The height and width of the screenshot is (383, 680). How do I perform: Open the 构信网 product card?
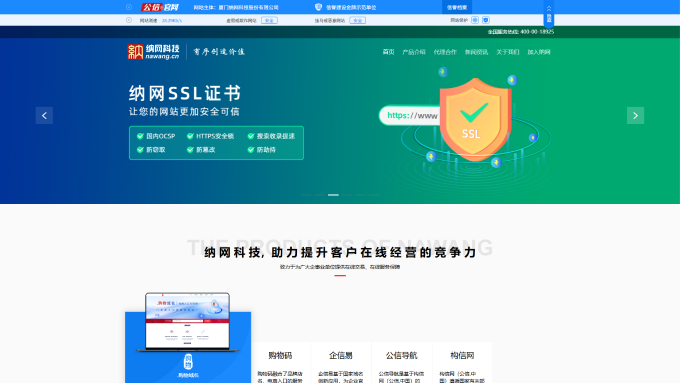click(x=462, y=363)
